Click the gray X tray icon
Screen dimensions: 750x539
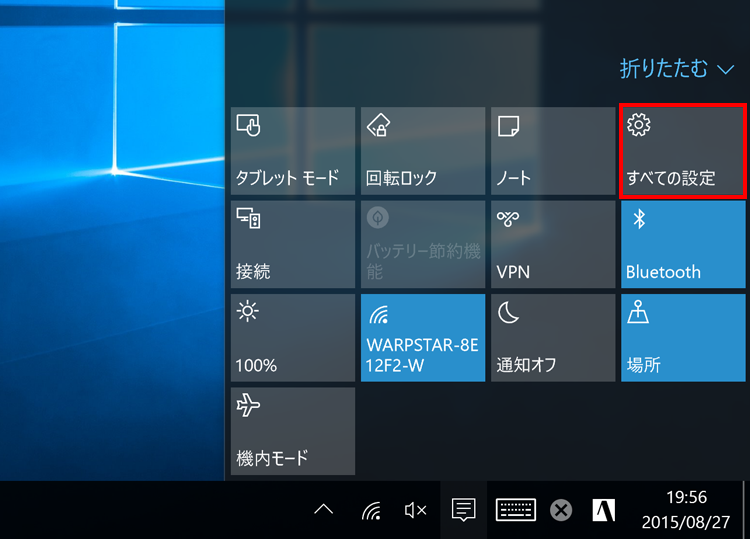(x=561, y=510)
